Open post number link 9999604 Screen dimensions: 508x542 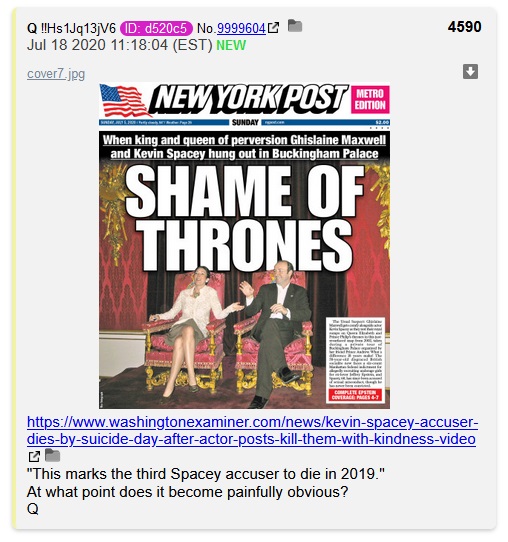pos(241,28)
